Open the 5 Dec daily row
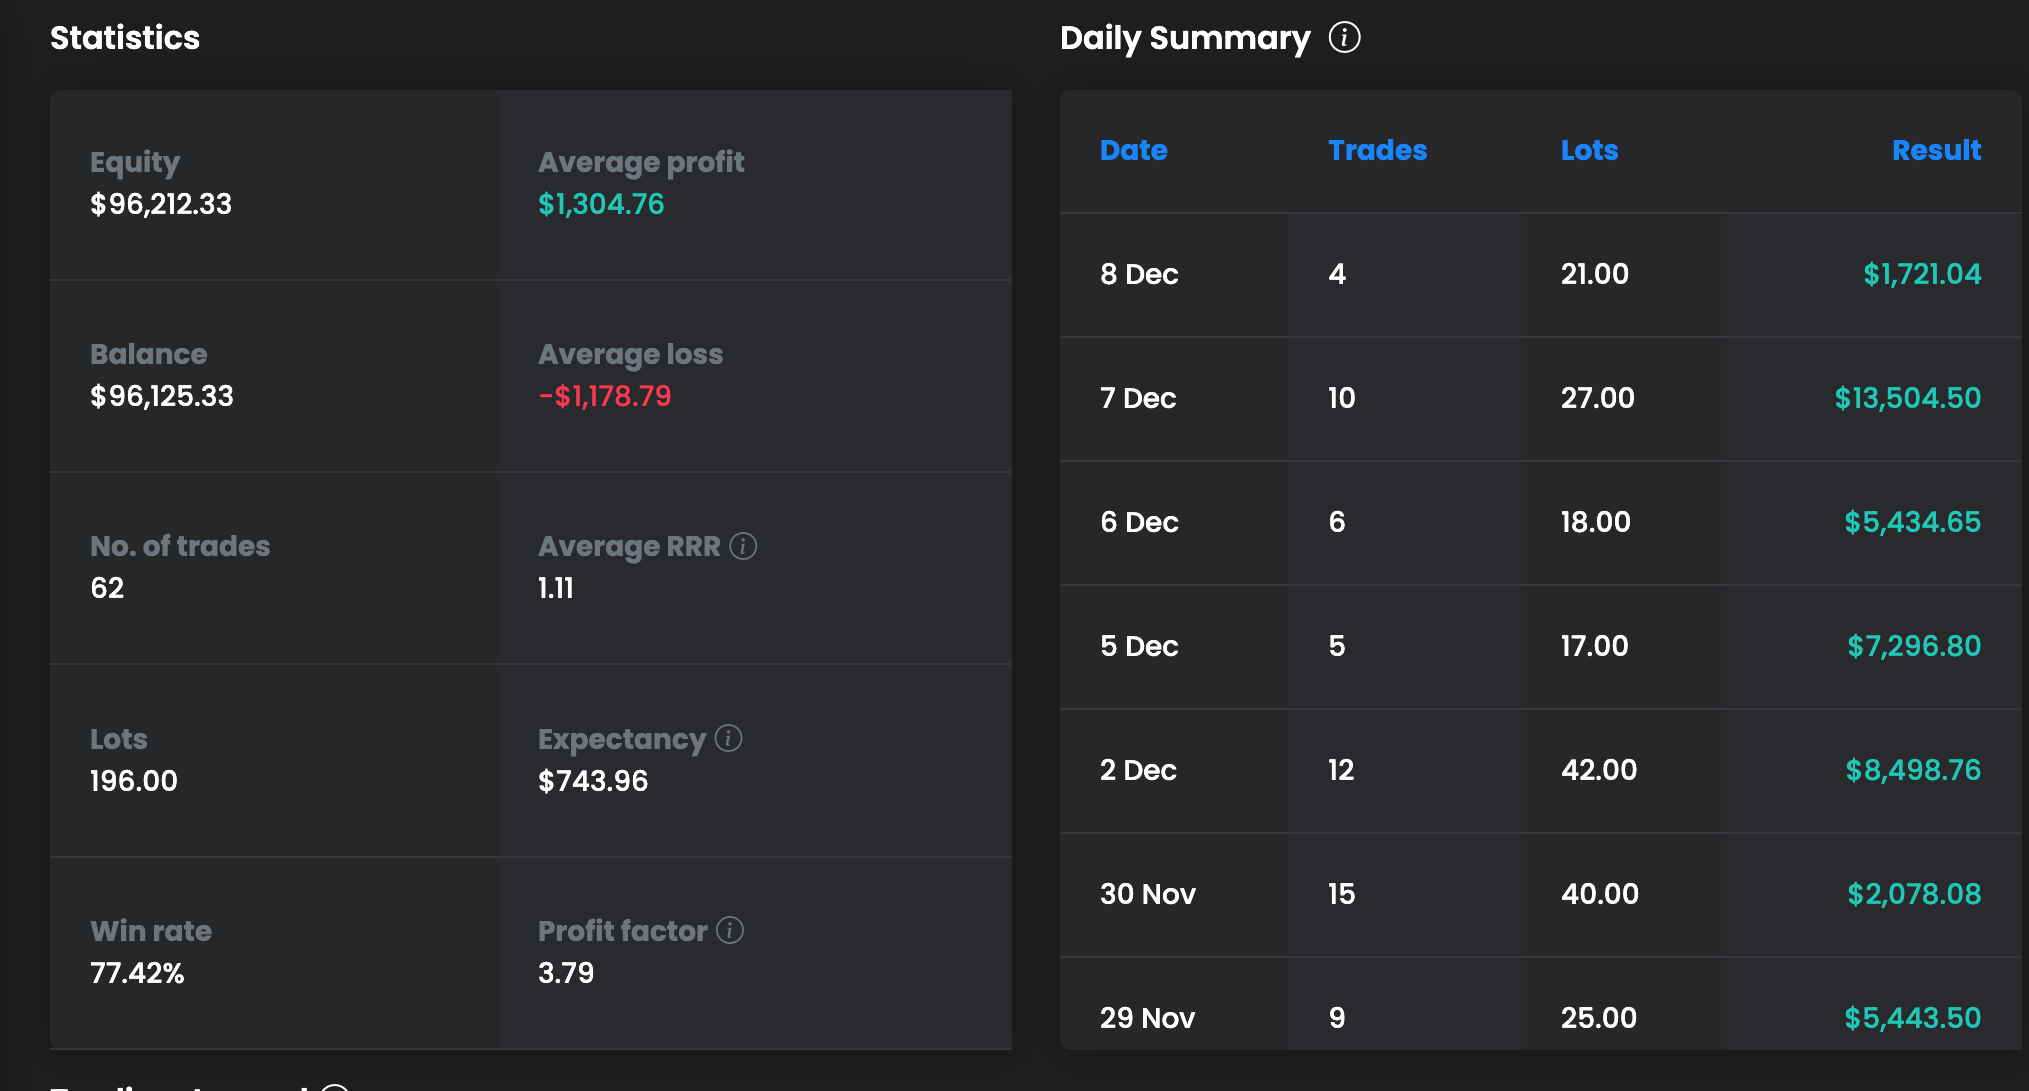2029x1091 pixels. (1139, 646)
